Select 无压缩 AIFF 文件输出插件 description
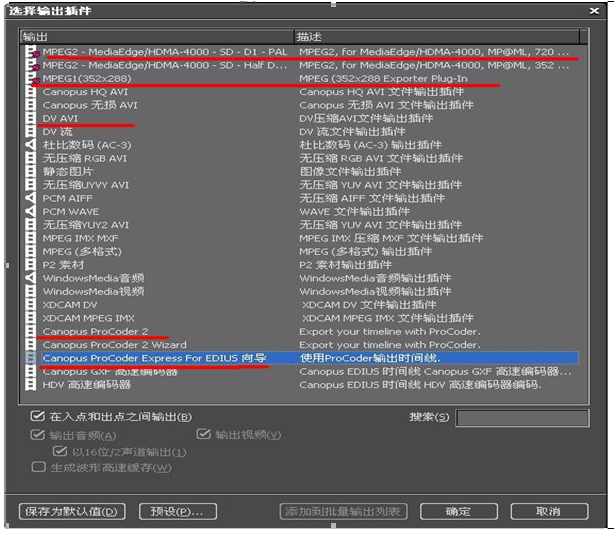 tap(372, 199)
